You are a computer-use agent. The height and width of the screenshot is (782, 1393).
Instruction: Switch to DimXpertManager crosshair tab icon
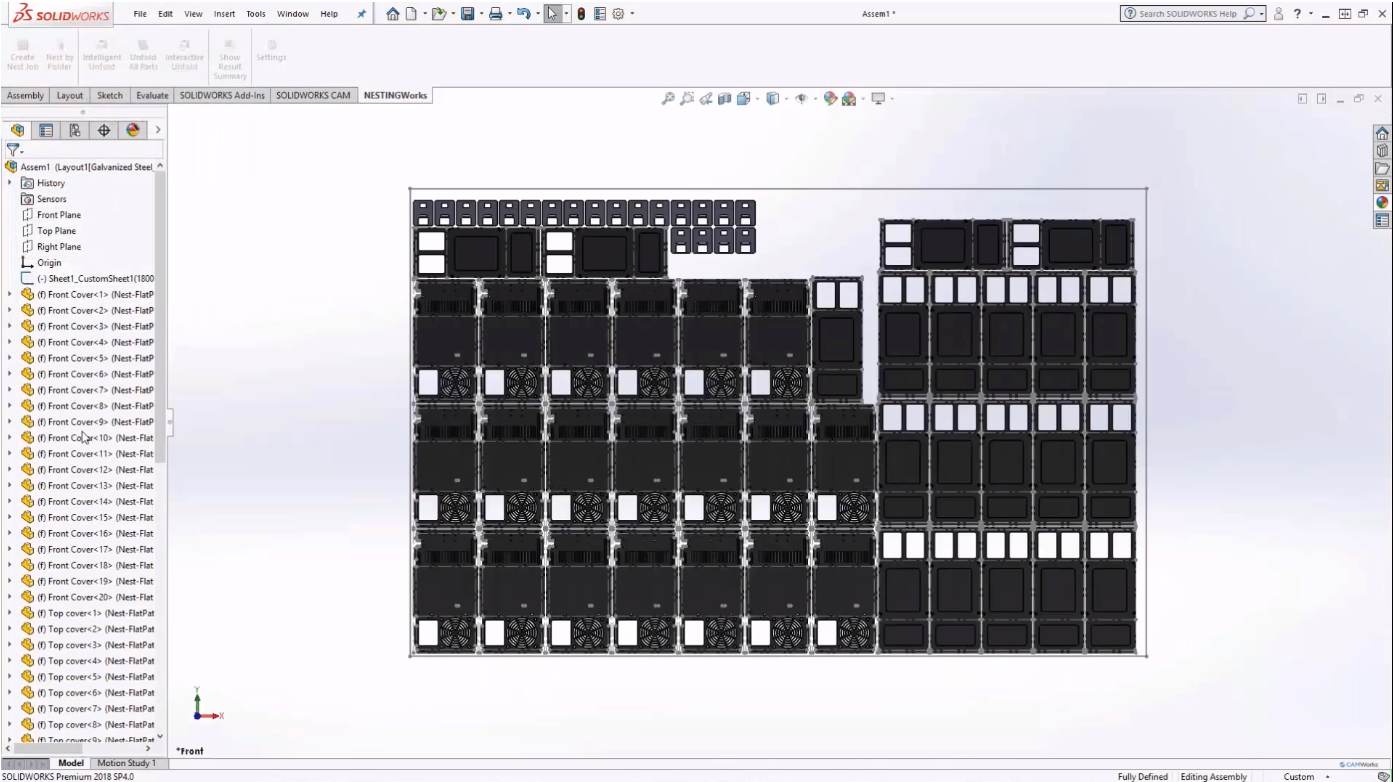click(104, 130)
